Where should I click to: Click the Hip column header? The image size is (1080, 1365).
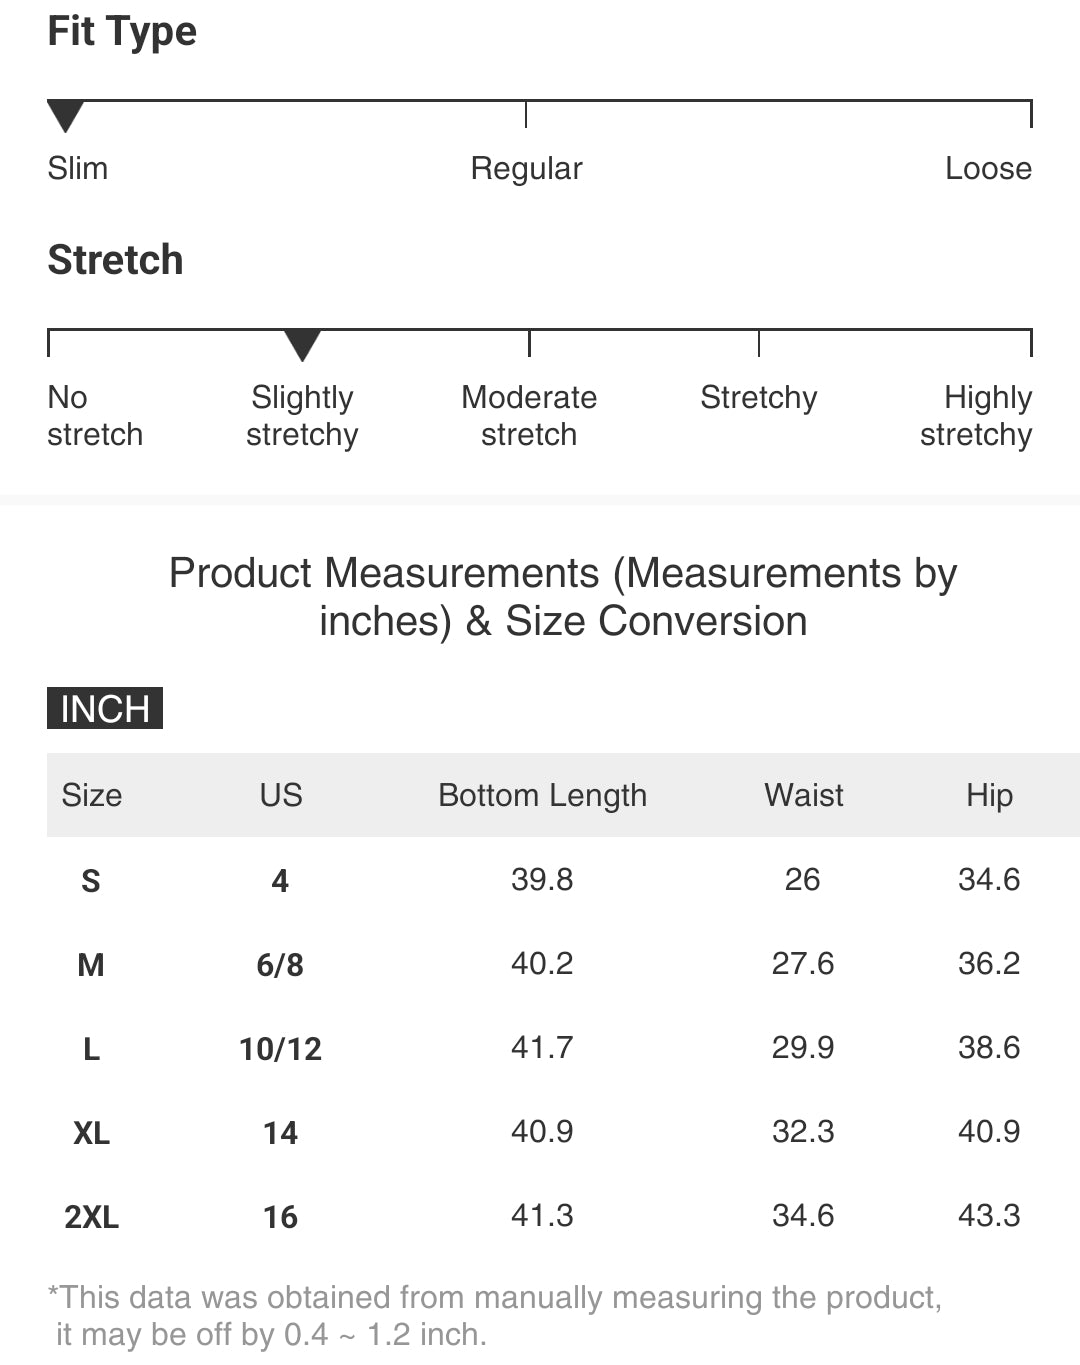(x=989, y=795)
